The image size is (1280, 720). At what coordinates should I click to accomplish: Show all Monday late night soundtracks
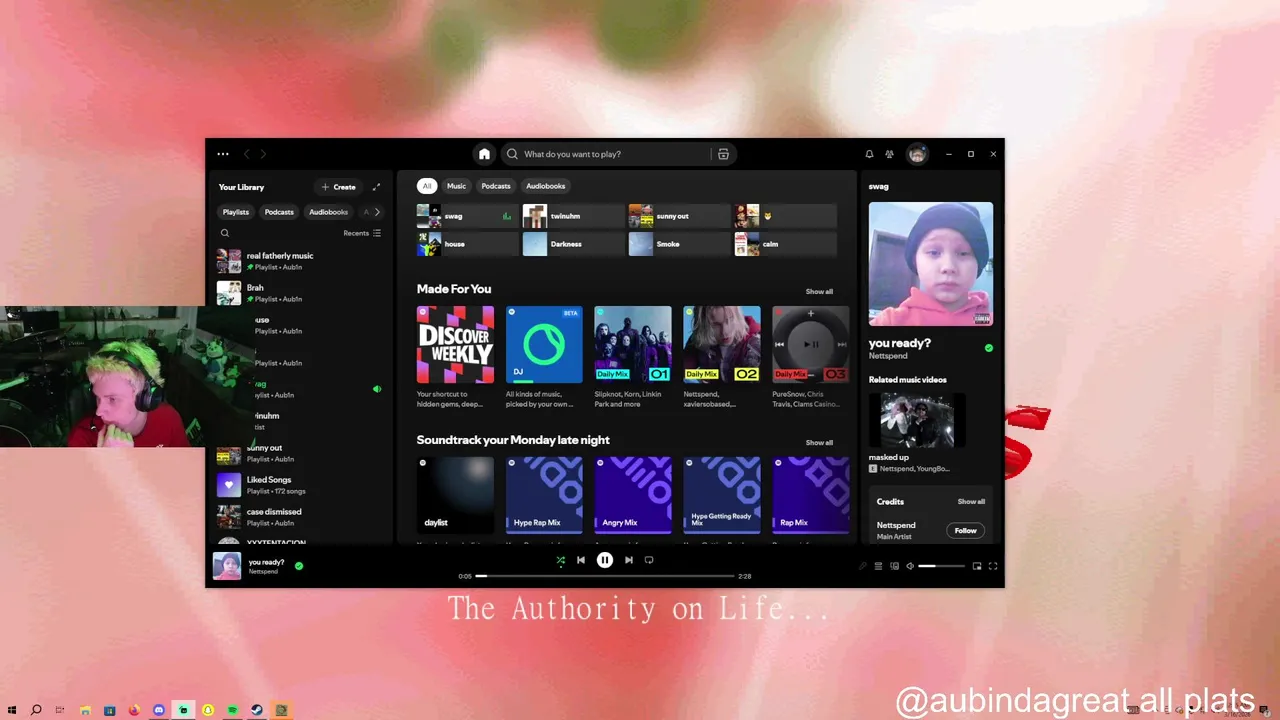click(819, 443)
